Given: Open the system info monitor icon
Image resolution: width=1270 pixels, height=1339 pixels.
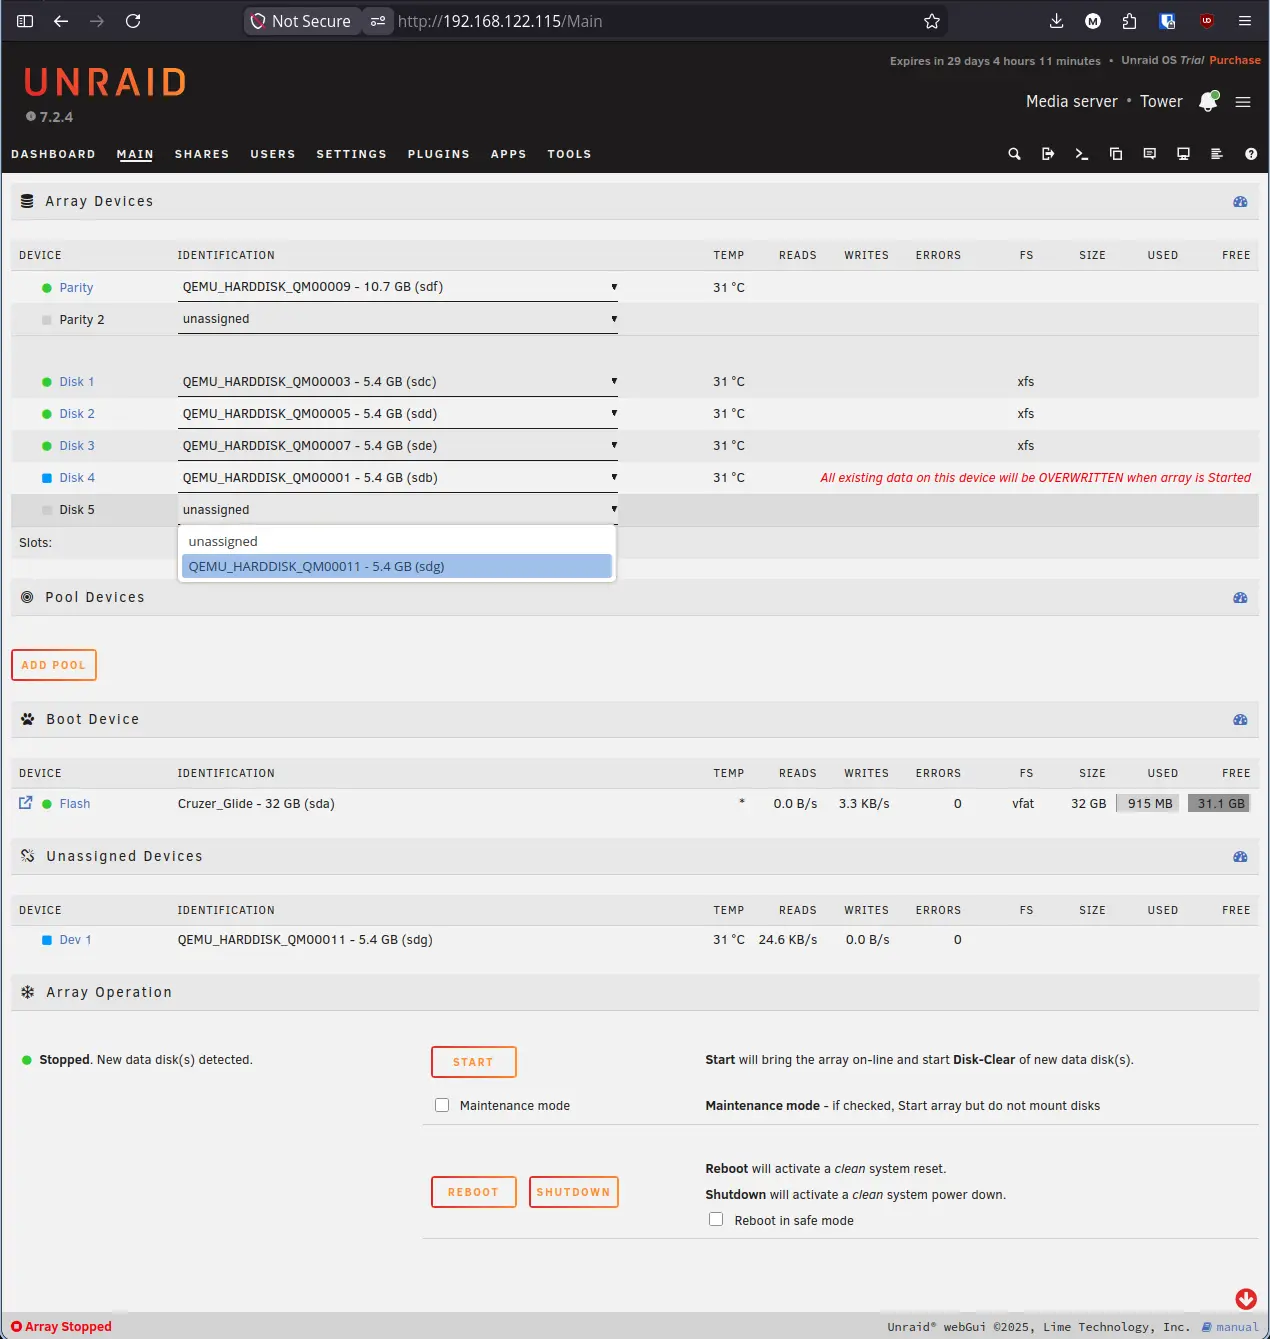Looking at the screenshot, I should 1183,154.
